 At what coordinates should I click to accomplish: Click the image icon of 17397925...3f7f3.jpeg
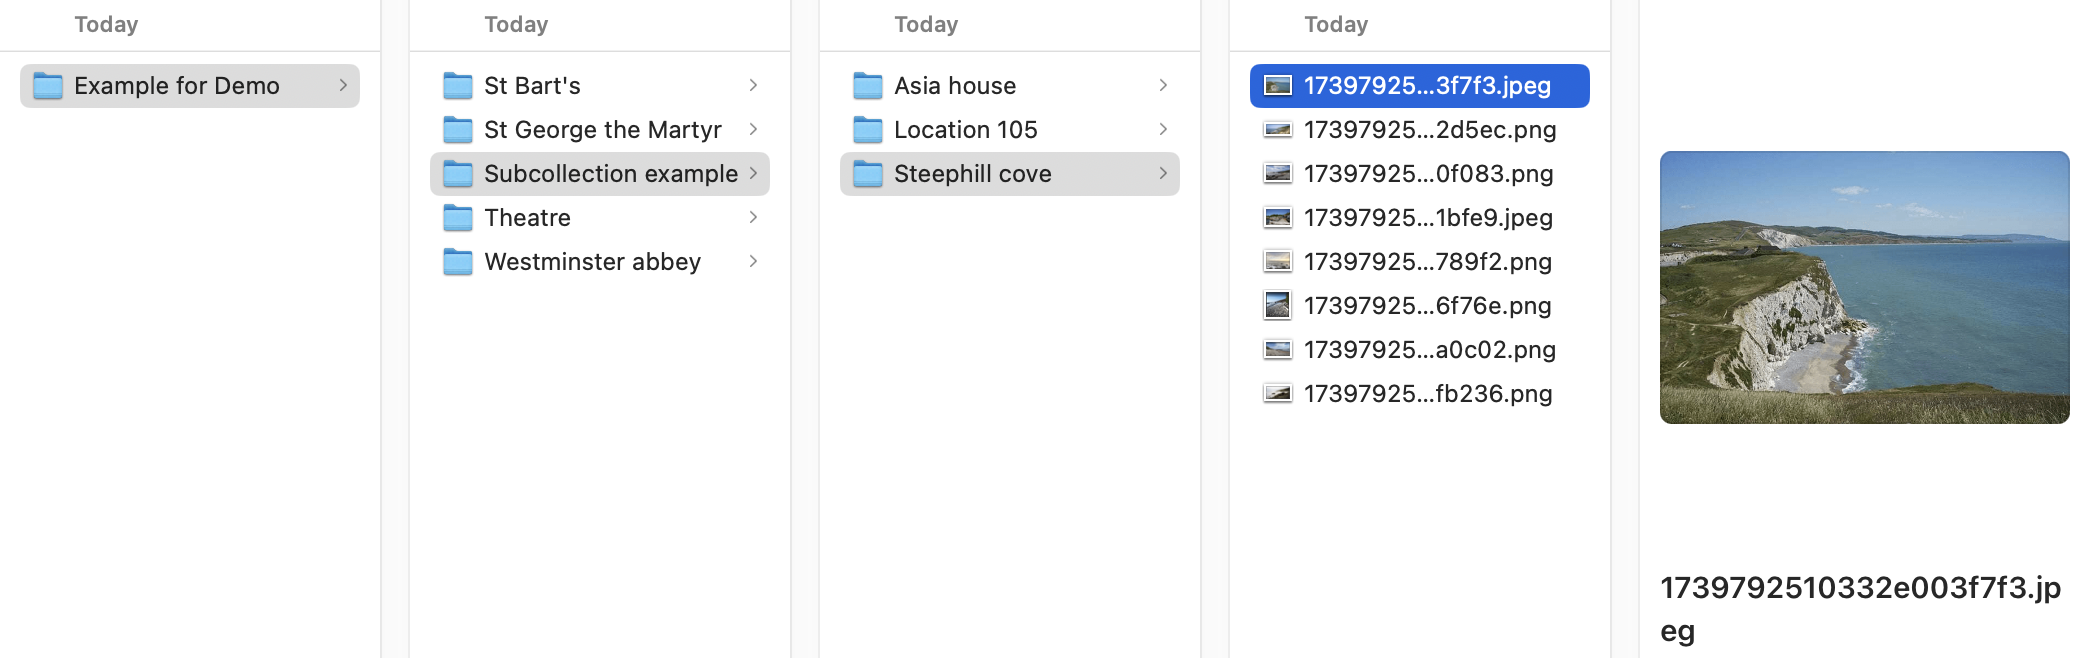point(1278,86)
